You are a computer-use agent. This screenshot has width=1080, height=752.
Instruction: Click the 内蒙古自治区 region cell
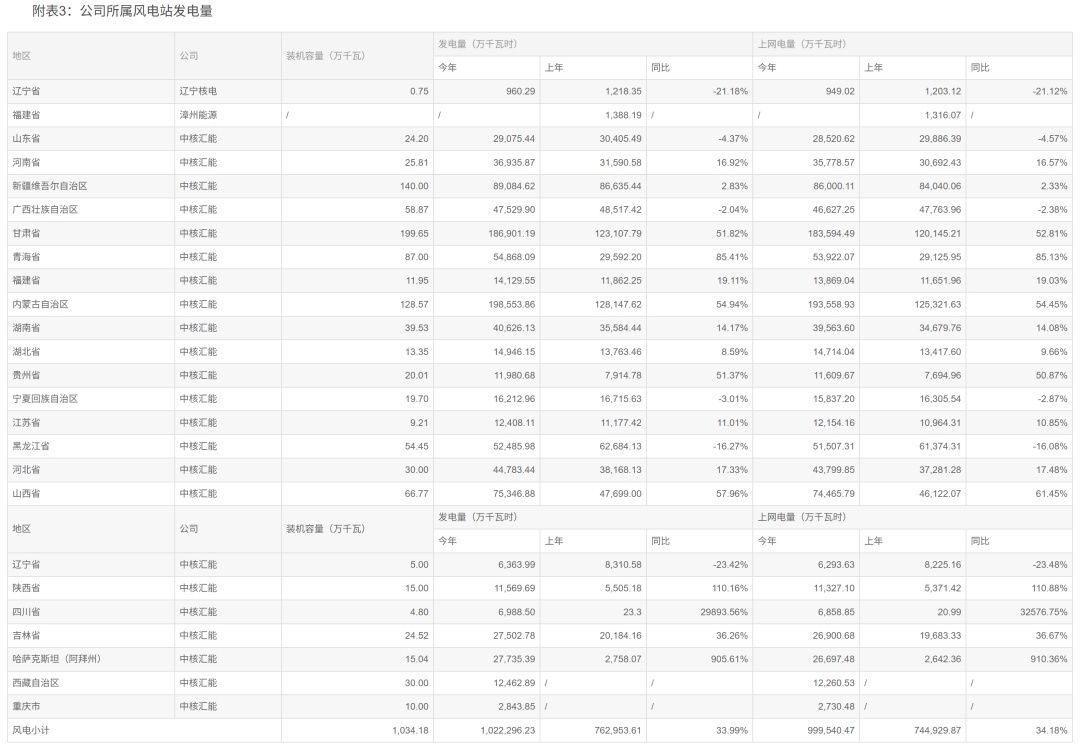tap(40, 304)
